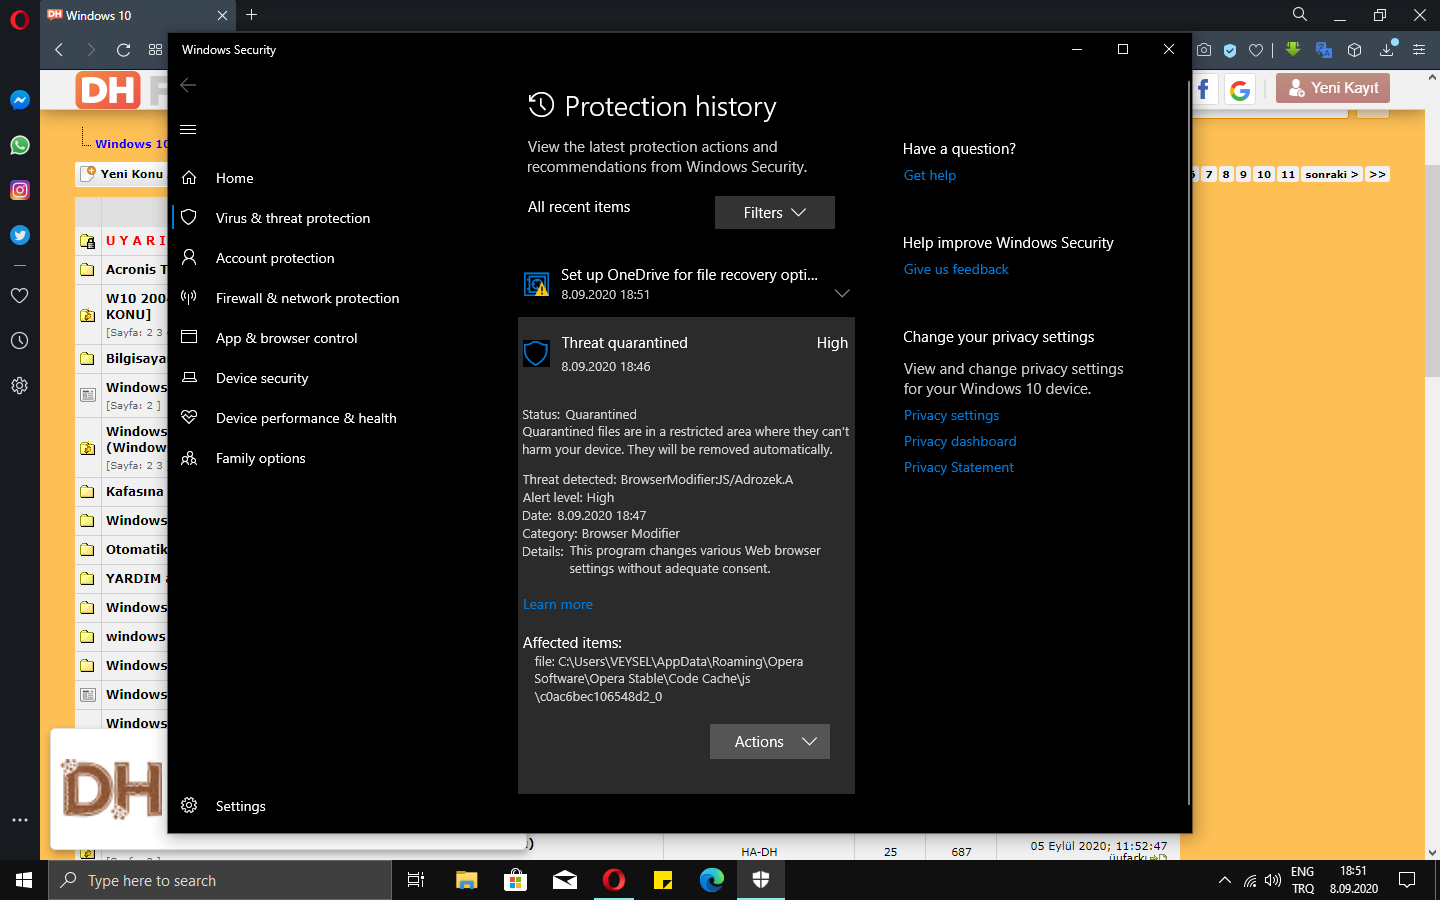The height and width of the screenshot is (900, 1440).
Task: Toggle Windows Security hamburger navigation menu
Action: [x=188, y=129]
